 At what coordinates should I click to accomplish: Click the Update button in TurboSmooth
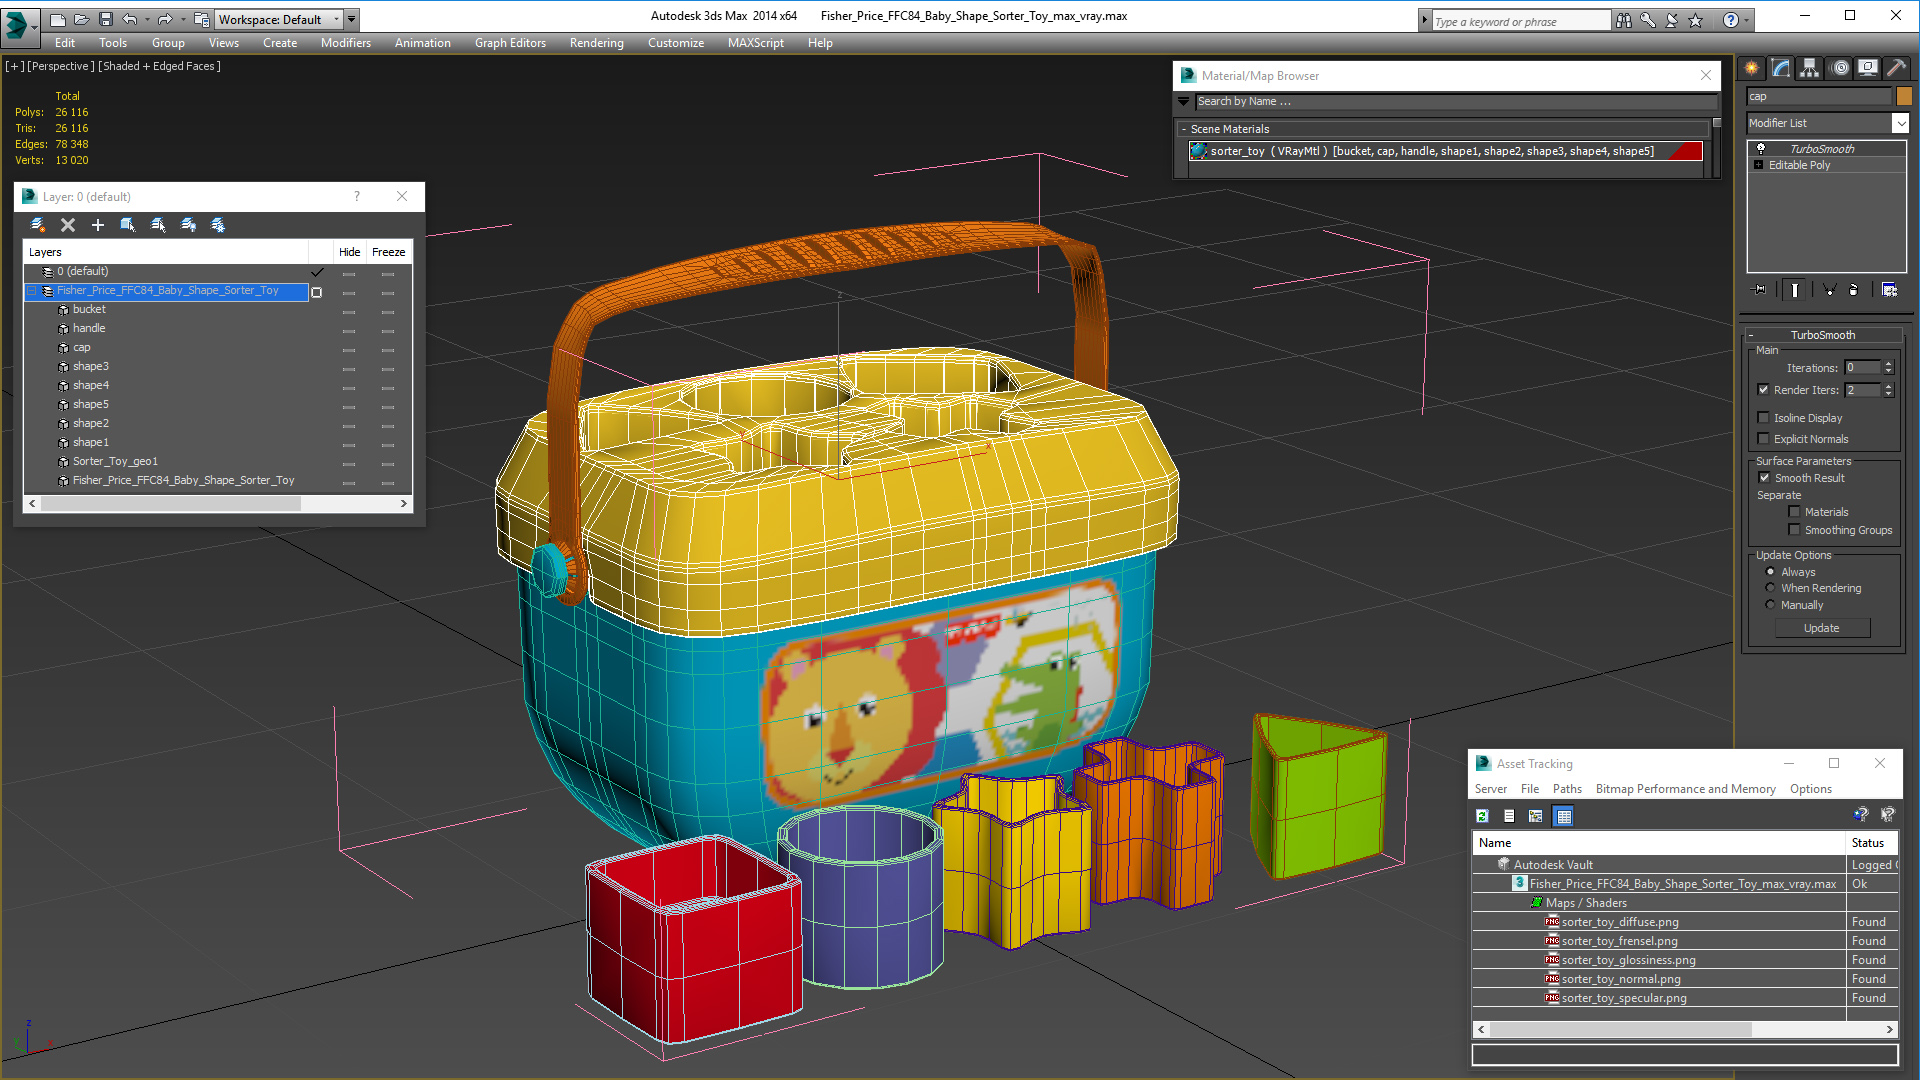(1822, 626)
